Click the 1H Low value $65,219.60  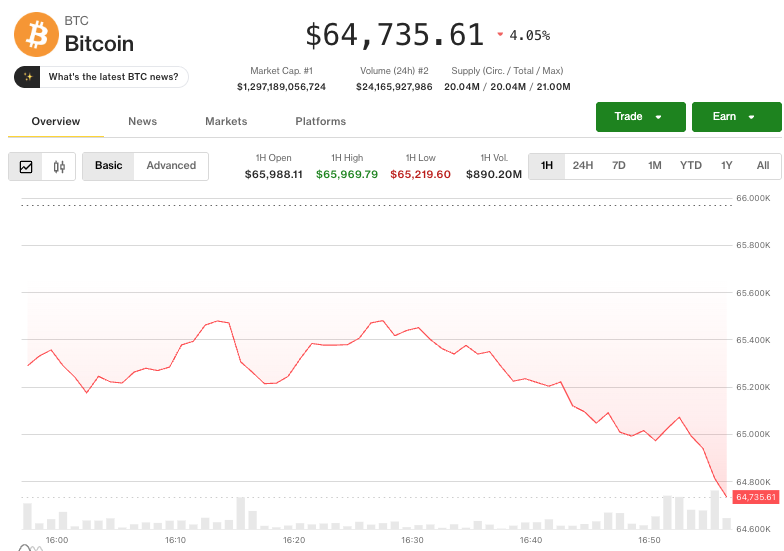click(x=420, y=174)
